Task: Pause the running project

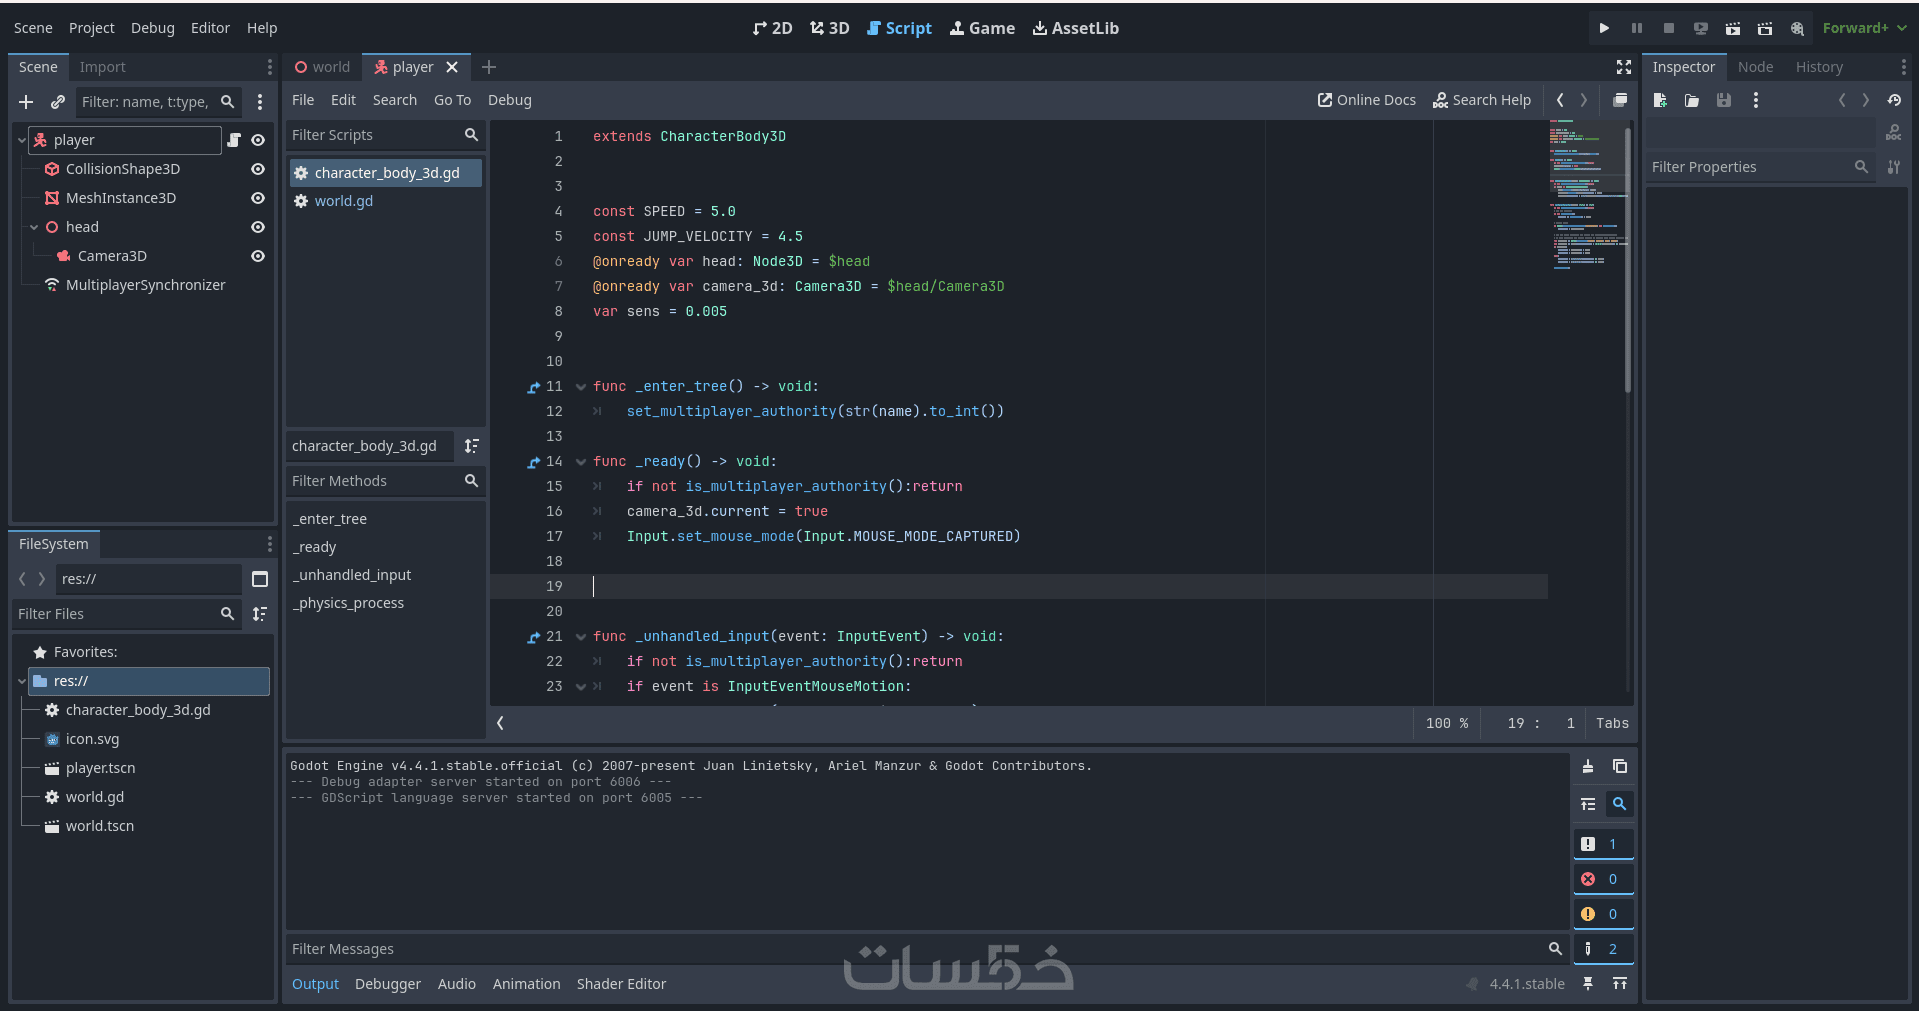Action: [x=1637, y=28]
